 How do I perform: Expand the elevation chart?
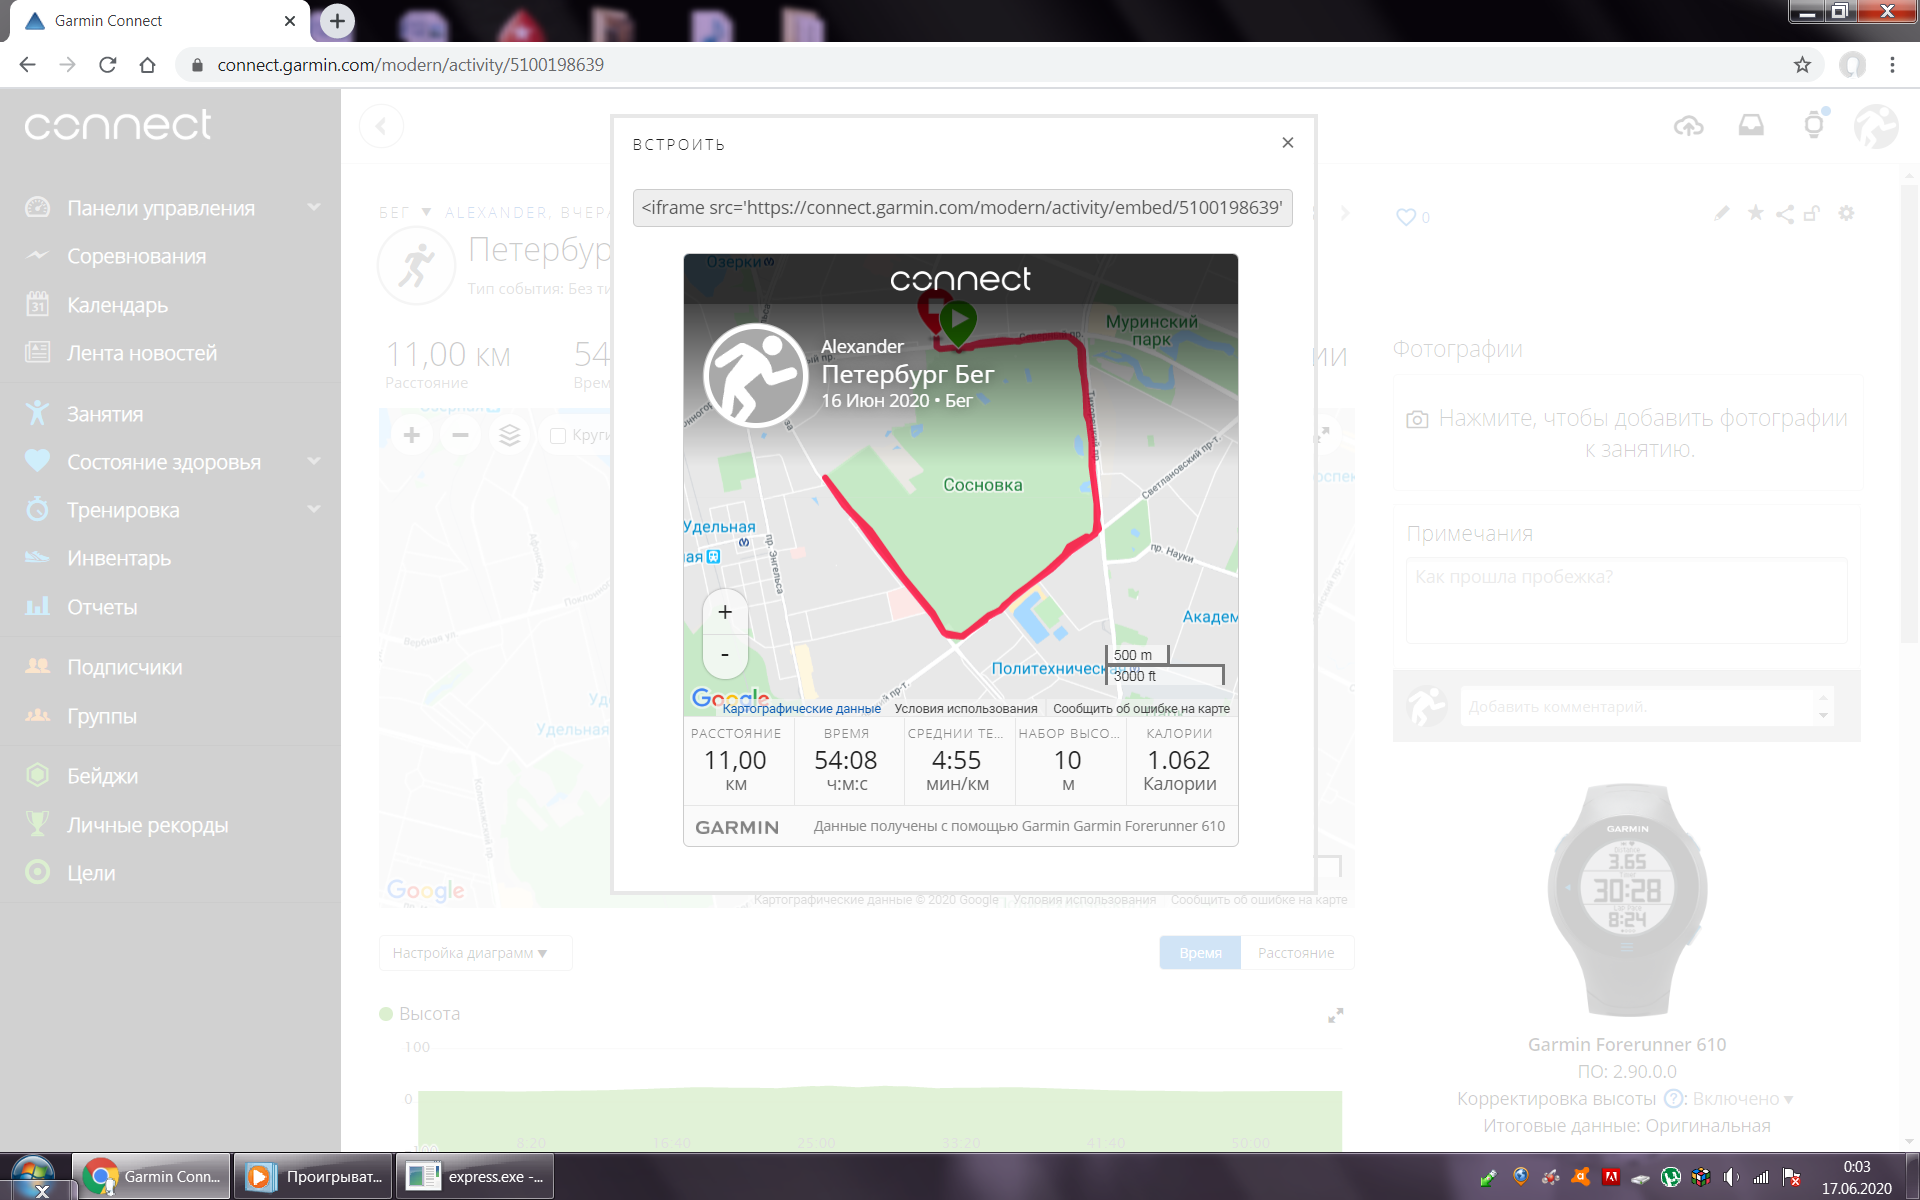1335,1015
